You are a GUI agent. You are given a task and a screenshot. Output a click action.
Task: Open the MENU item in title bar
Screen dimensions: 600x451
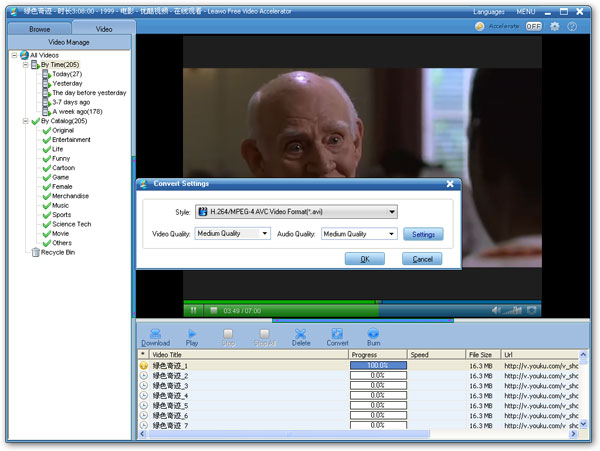click(525, 12)
